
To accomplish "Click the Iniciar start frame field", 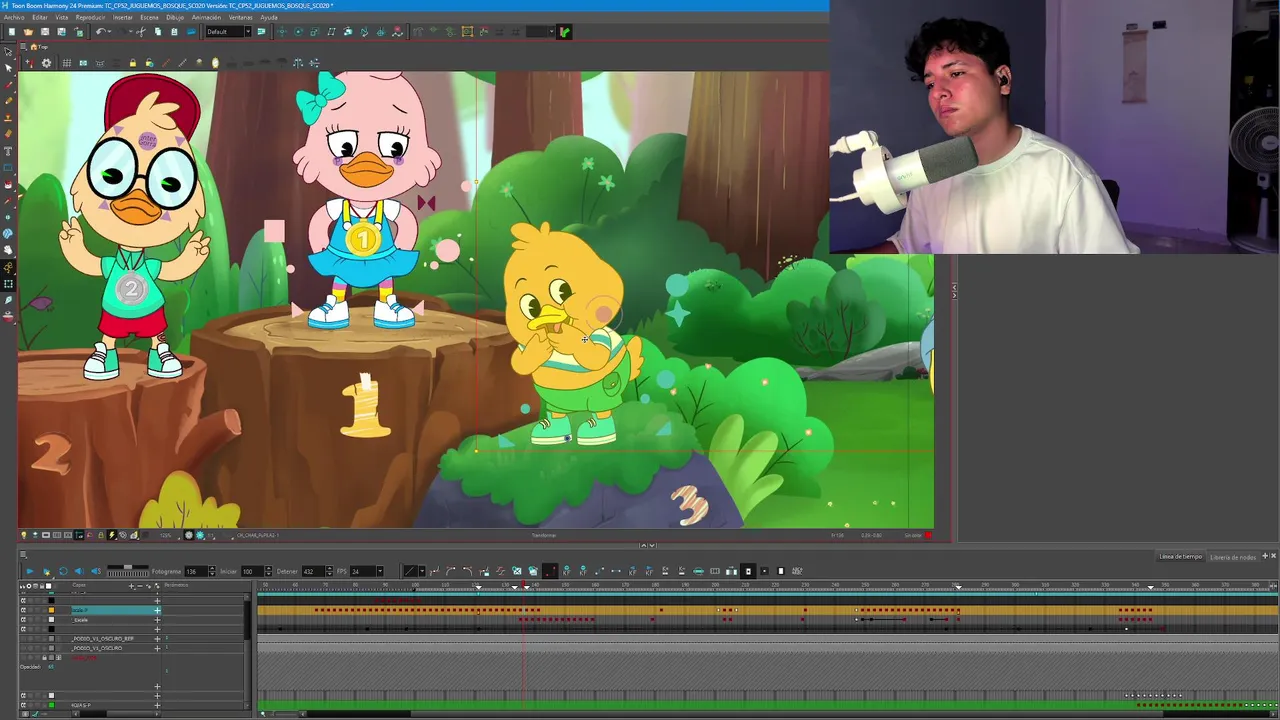I will coord(252,571).
